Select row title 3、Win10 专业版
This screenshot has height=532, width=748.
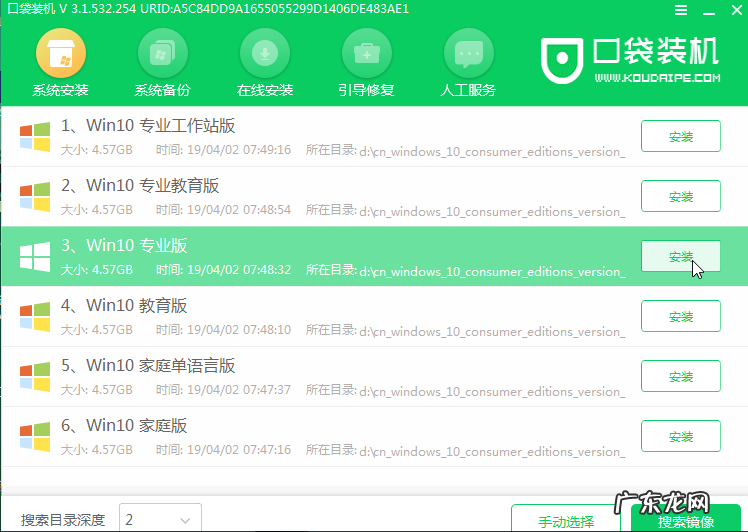coord(124,246)
